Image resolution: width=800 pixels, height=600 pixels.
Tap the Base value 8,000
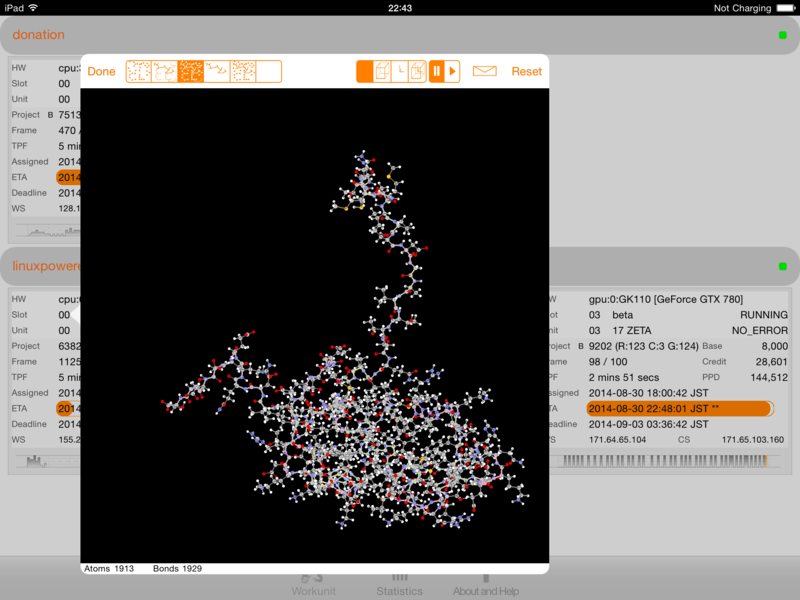click(x=774, y=346)
